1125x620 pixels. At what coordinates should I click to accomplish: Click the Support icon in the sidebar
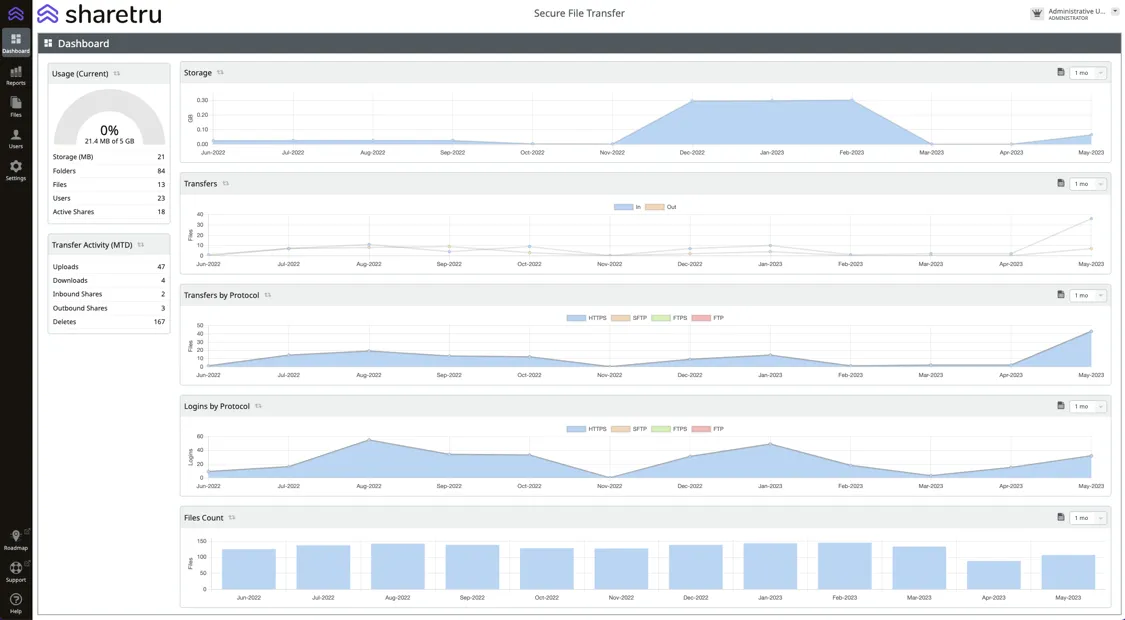(x=16, y=571)
